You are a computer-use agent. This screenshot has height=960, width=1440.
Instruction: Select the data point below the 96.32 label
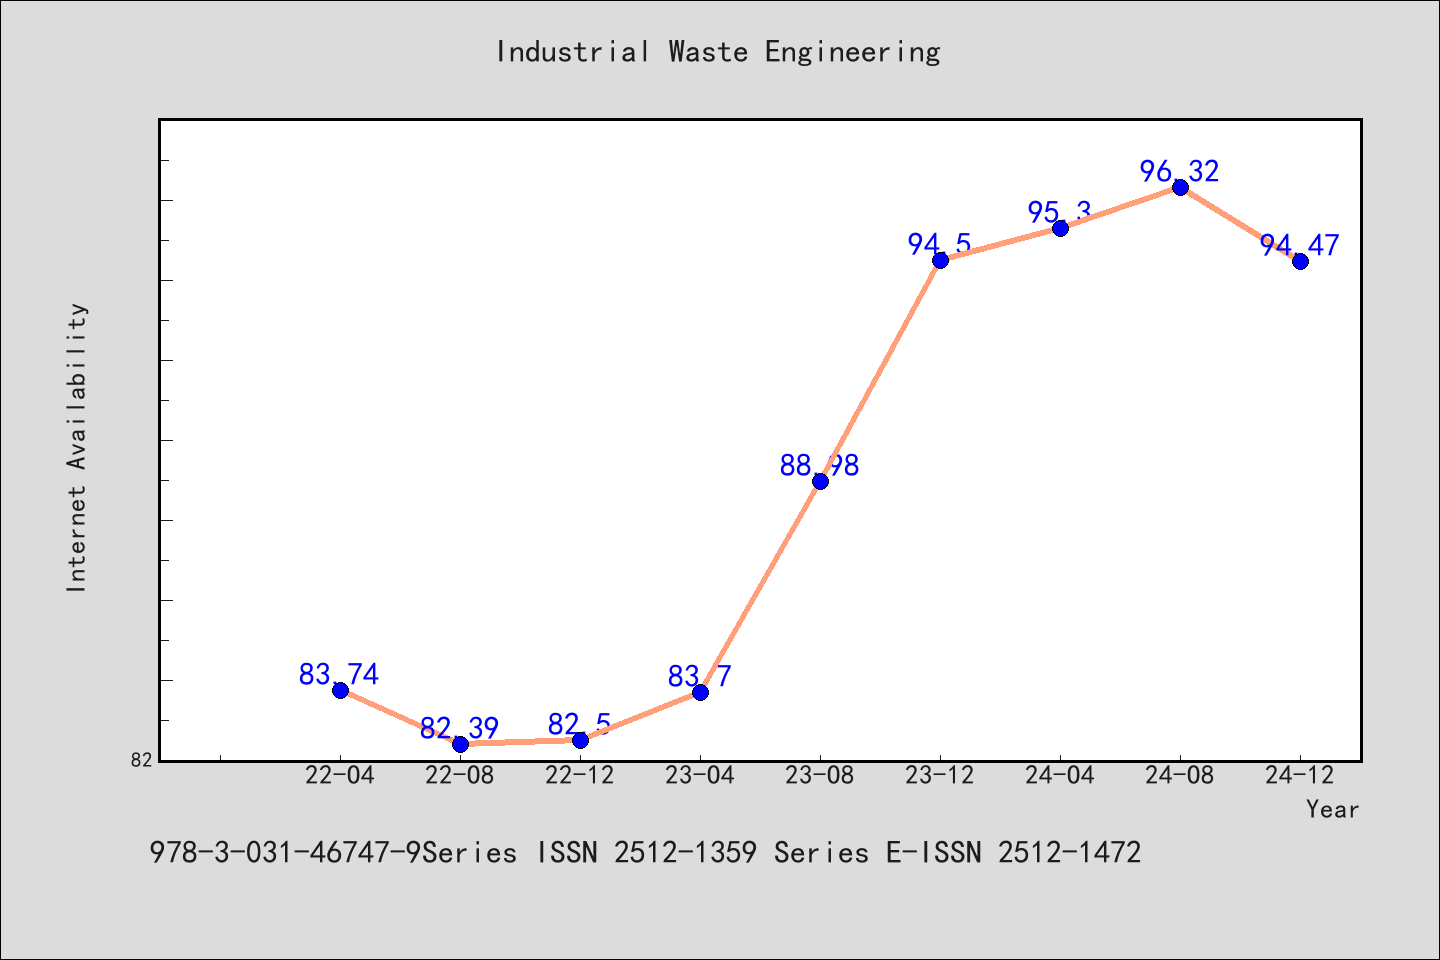coord(1180,187)
